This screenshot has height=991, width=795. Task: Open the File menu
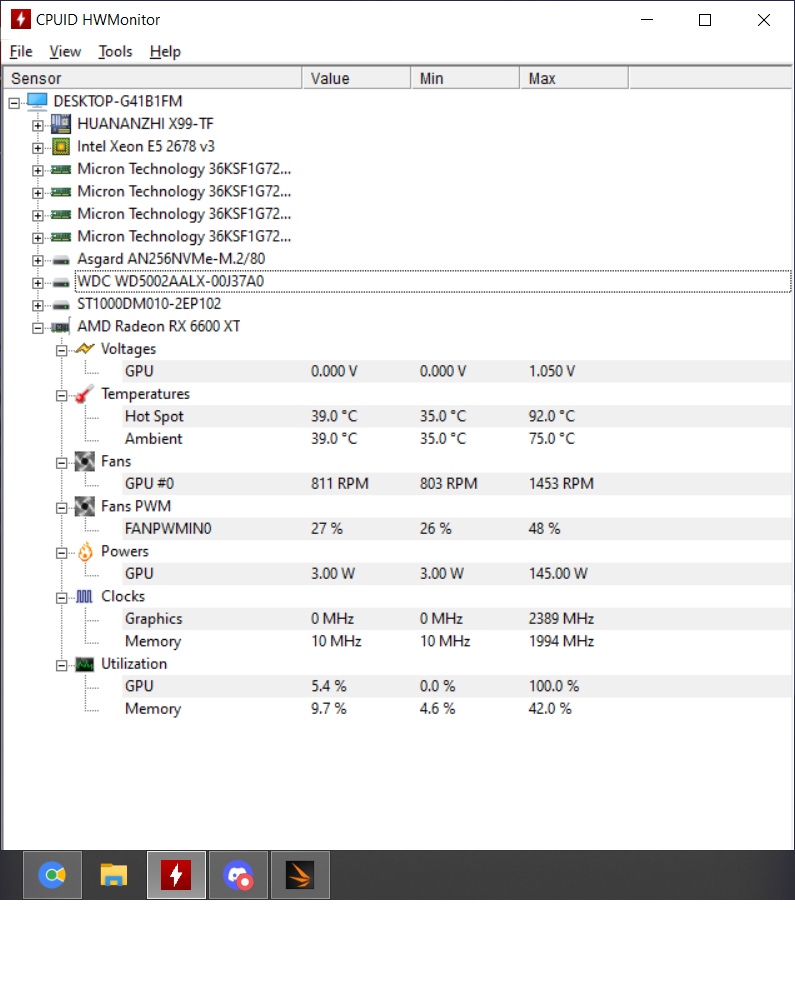[21, 51]
